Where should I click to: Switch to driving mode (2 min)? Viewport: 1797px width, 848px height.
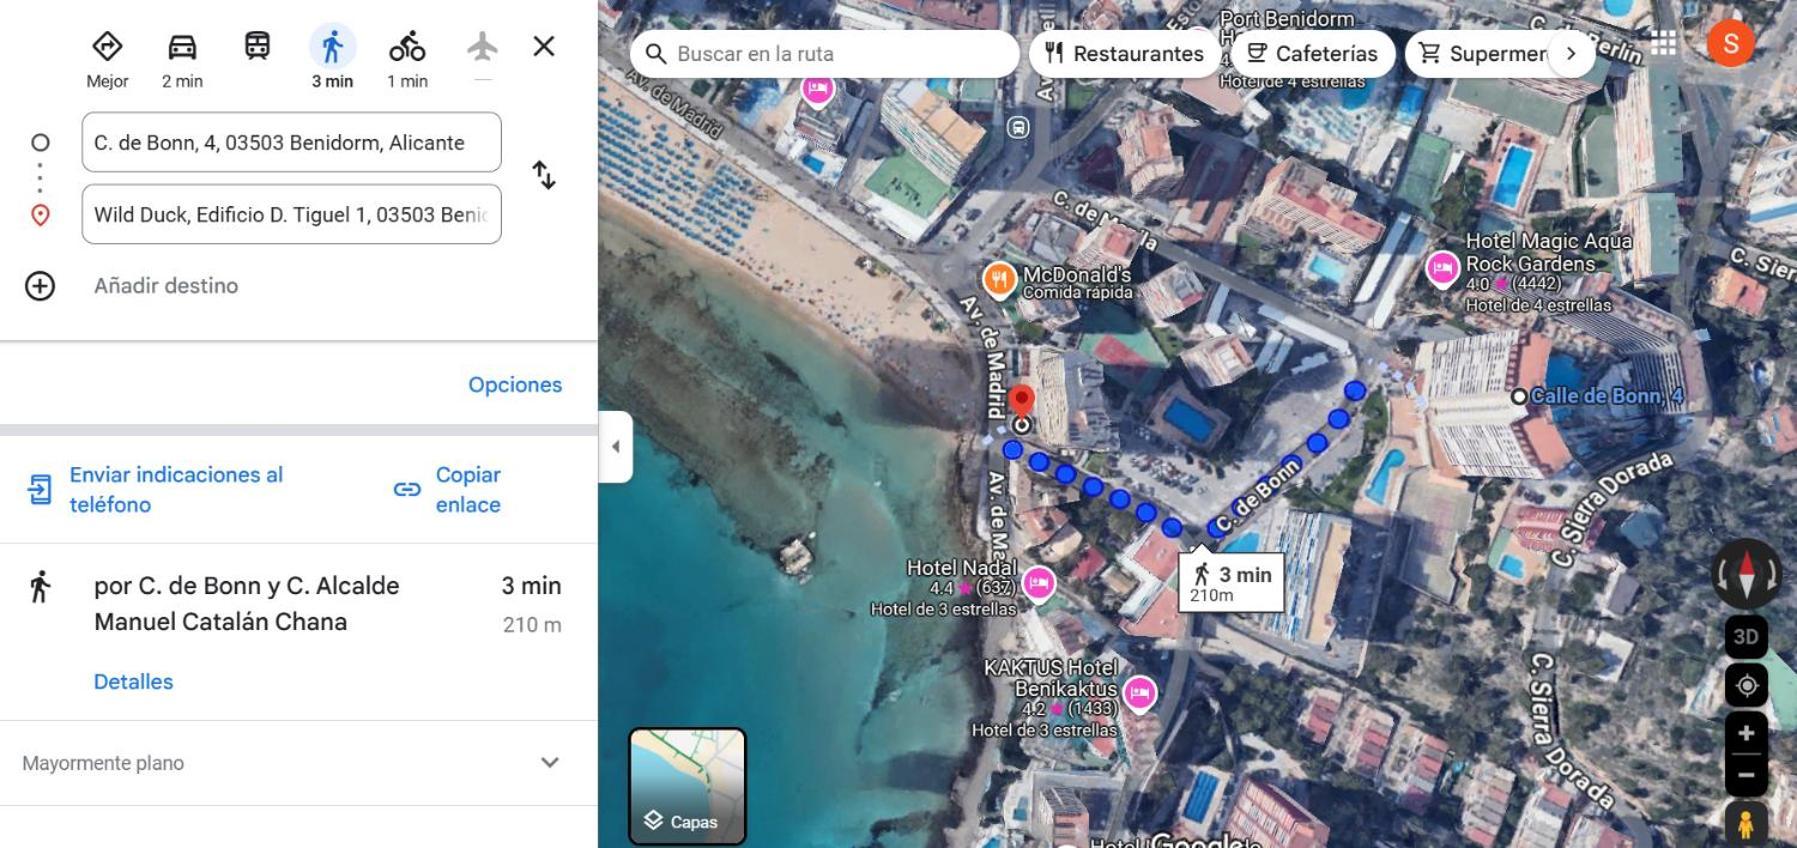pyautogui.click(x=182, y=60)
